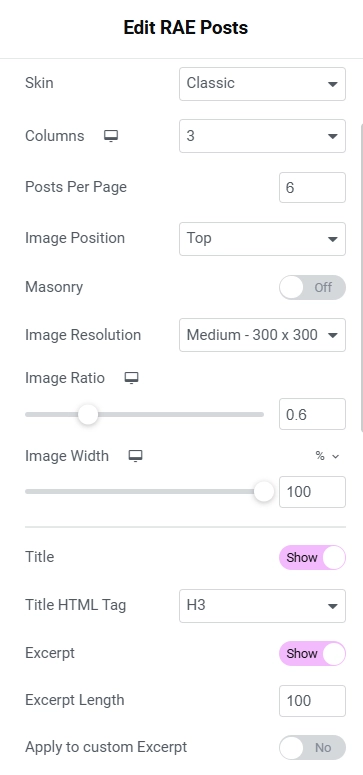Toggle the Masonry switch on
Image resolution: width=363 pixels, height=775 pixels.
tap(312, 287)
